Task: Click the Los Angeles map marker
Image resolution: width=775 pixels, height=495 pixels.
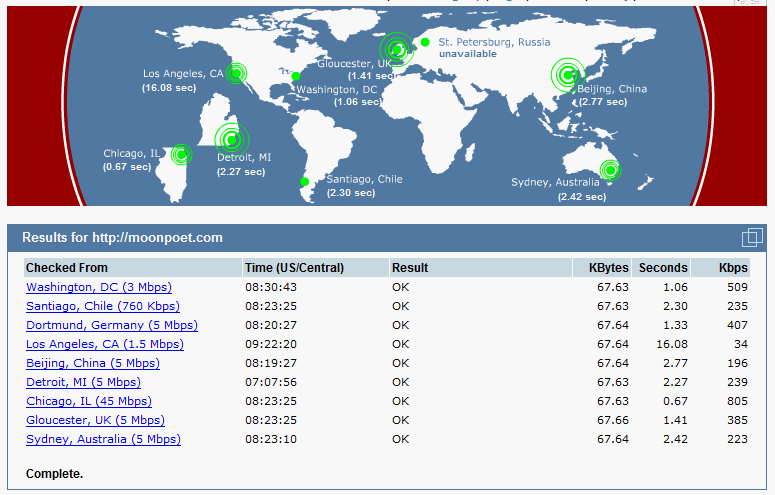Action: (x=236, y=72)
